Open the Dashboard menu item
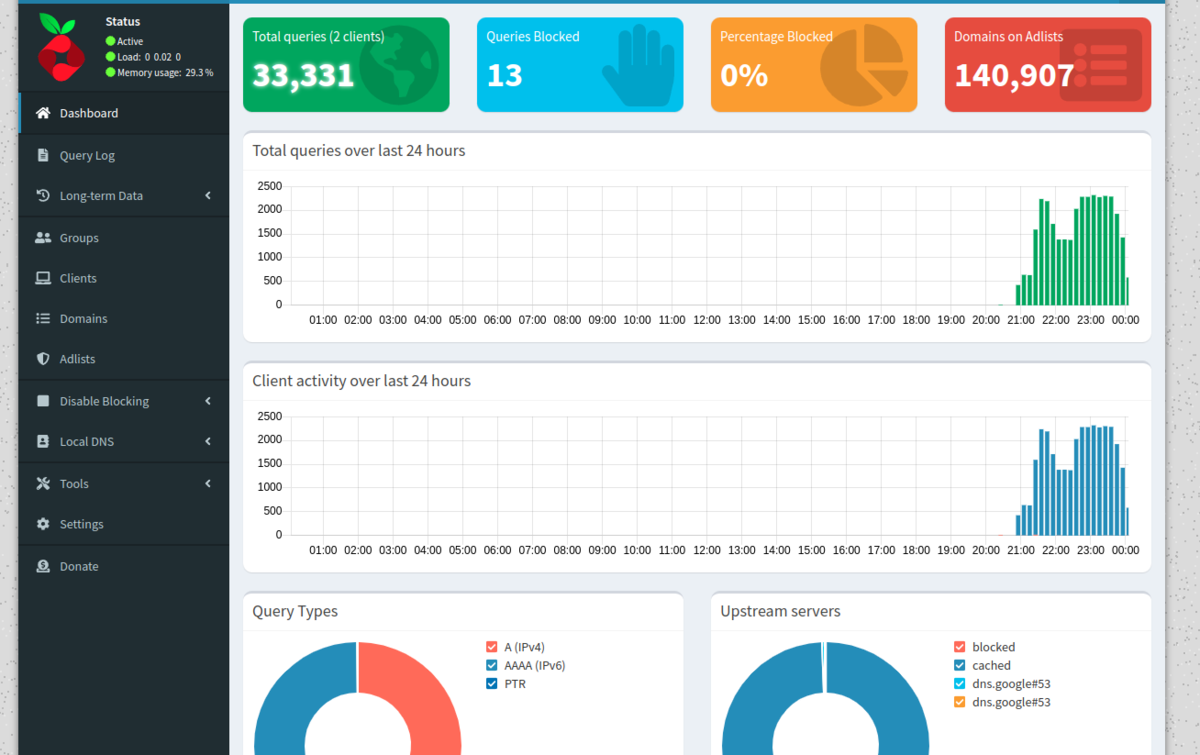1200x755 pixels. pos(124,113)
